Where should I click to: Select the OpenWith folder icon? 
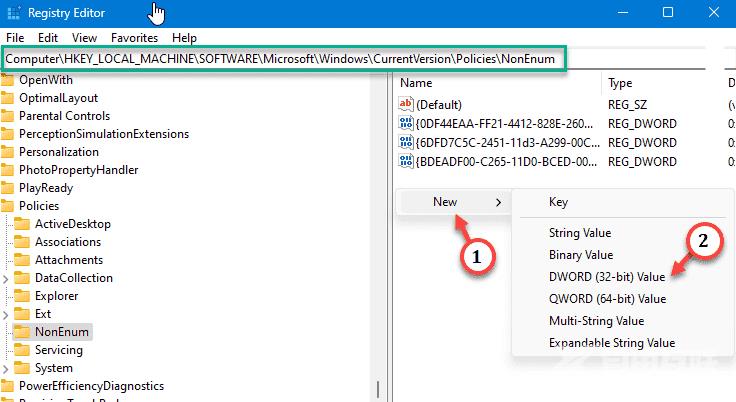7,80
